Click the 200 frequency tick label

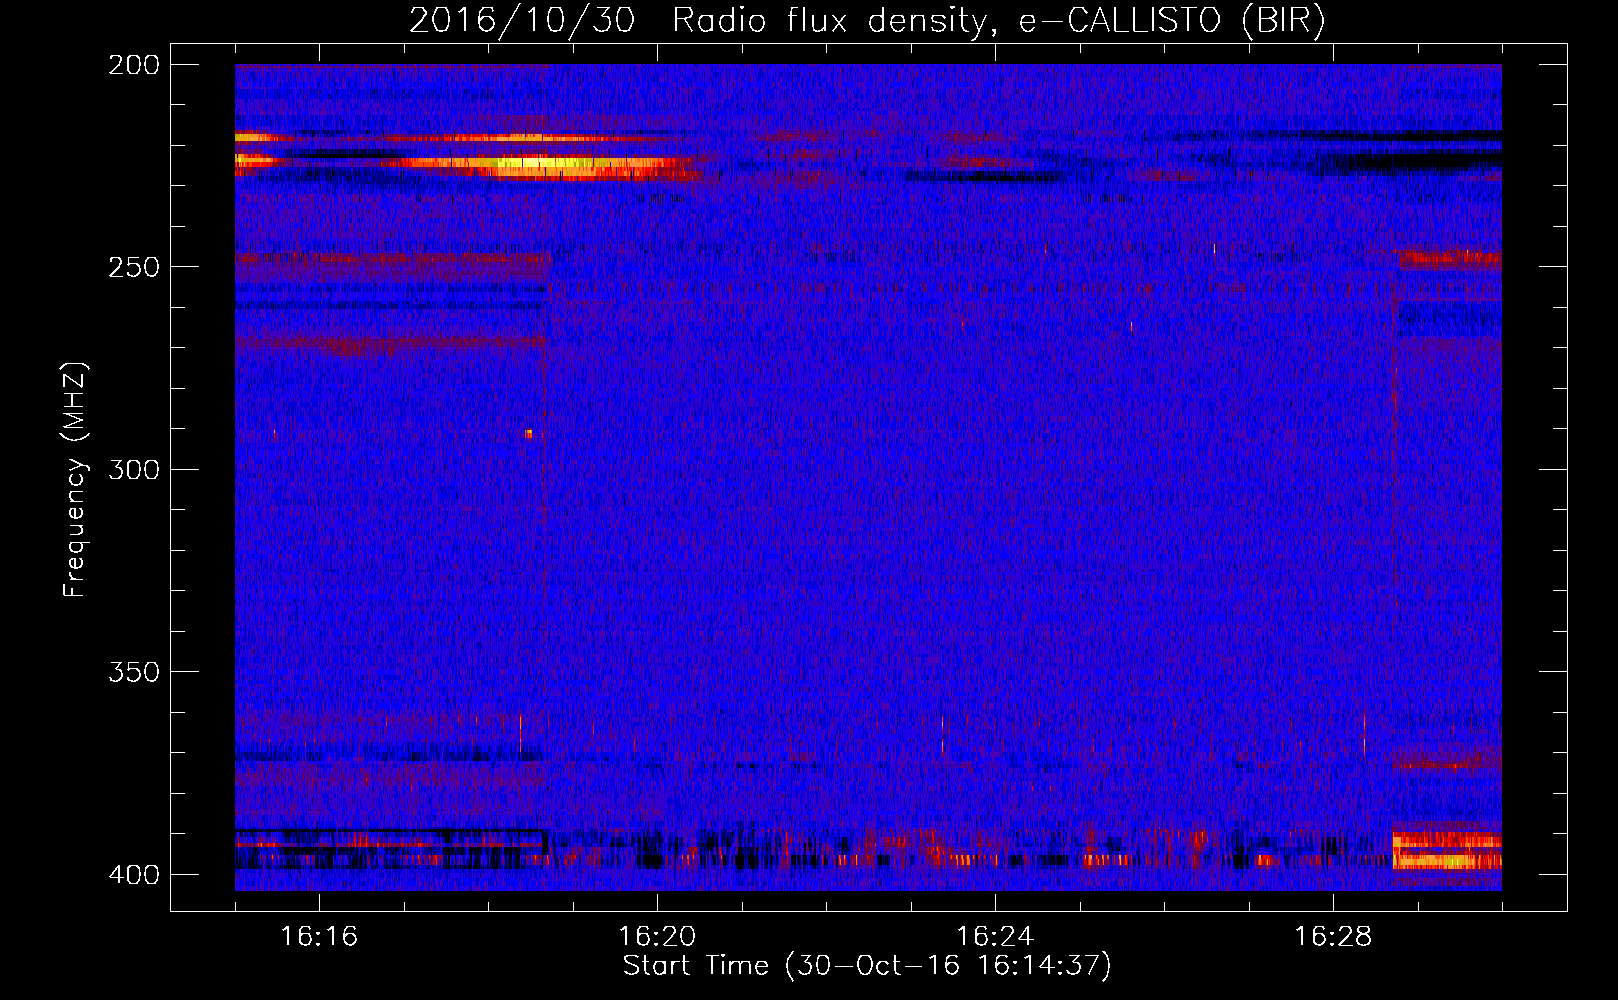click(134, 65)
